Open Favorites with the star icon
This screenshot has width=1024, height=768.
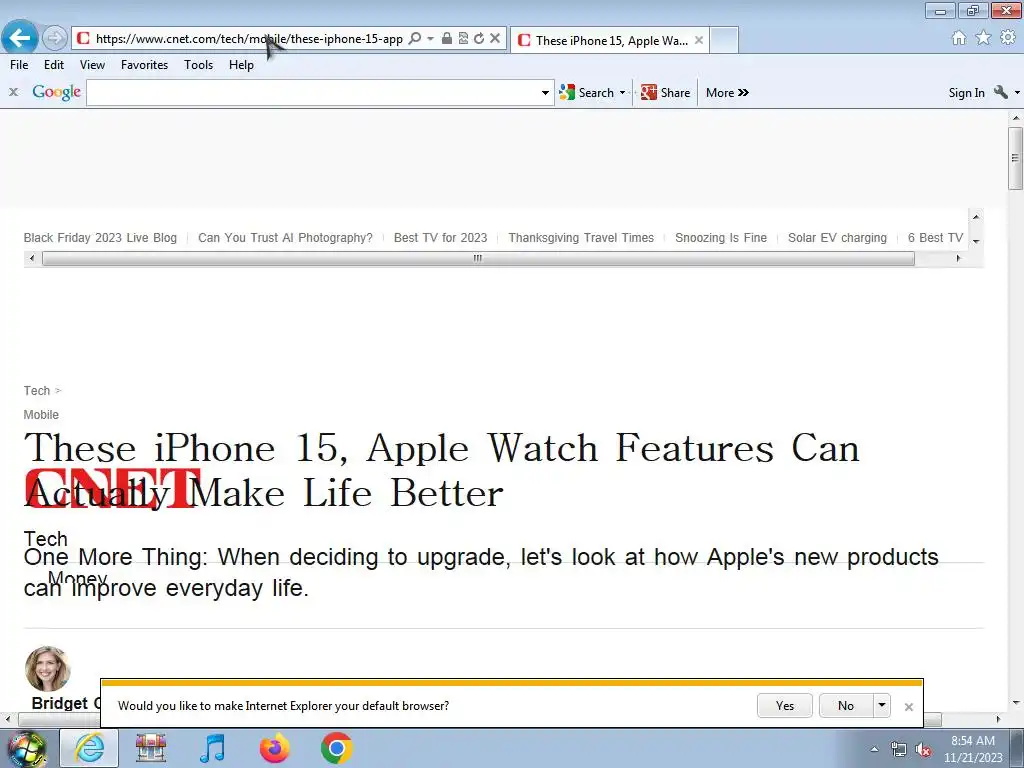[983, 38]
